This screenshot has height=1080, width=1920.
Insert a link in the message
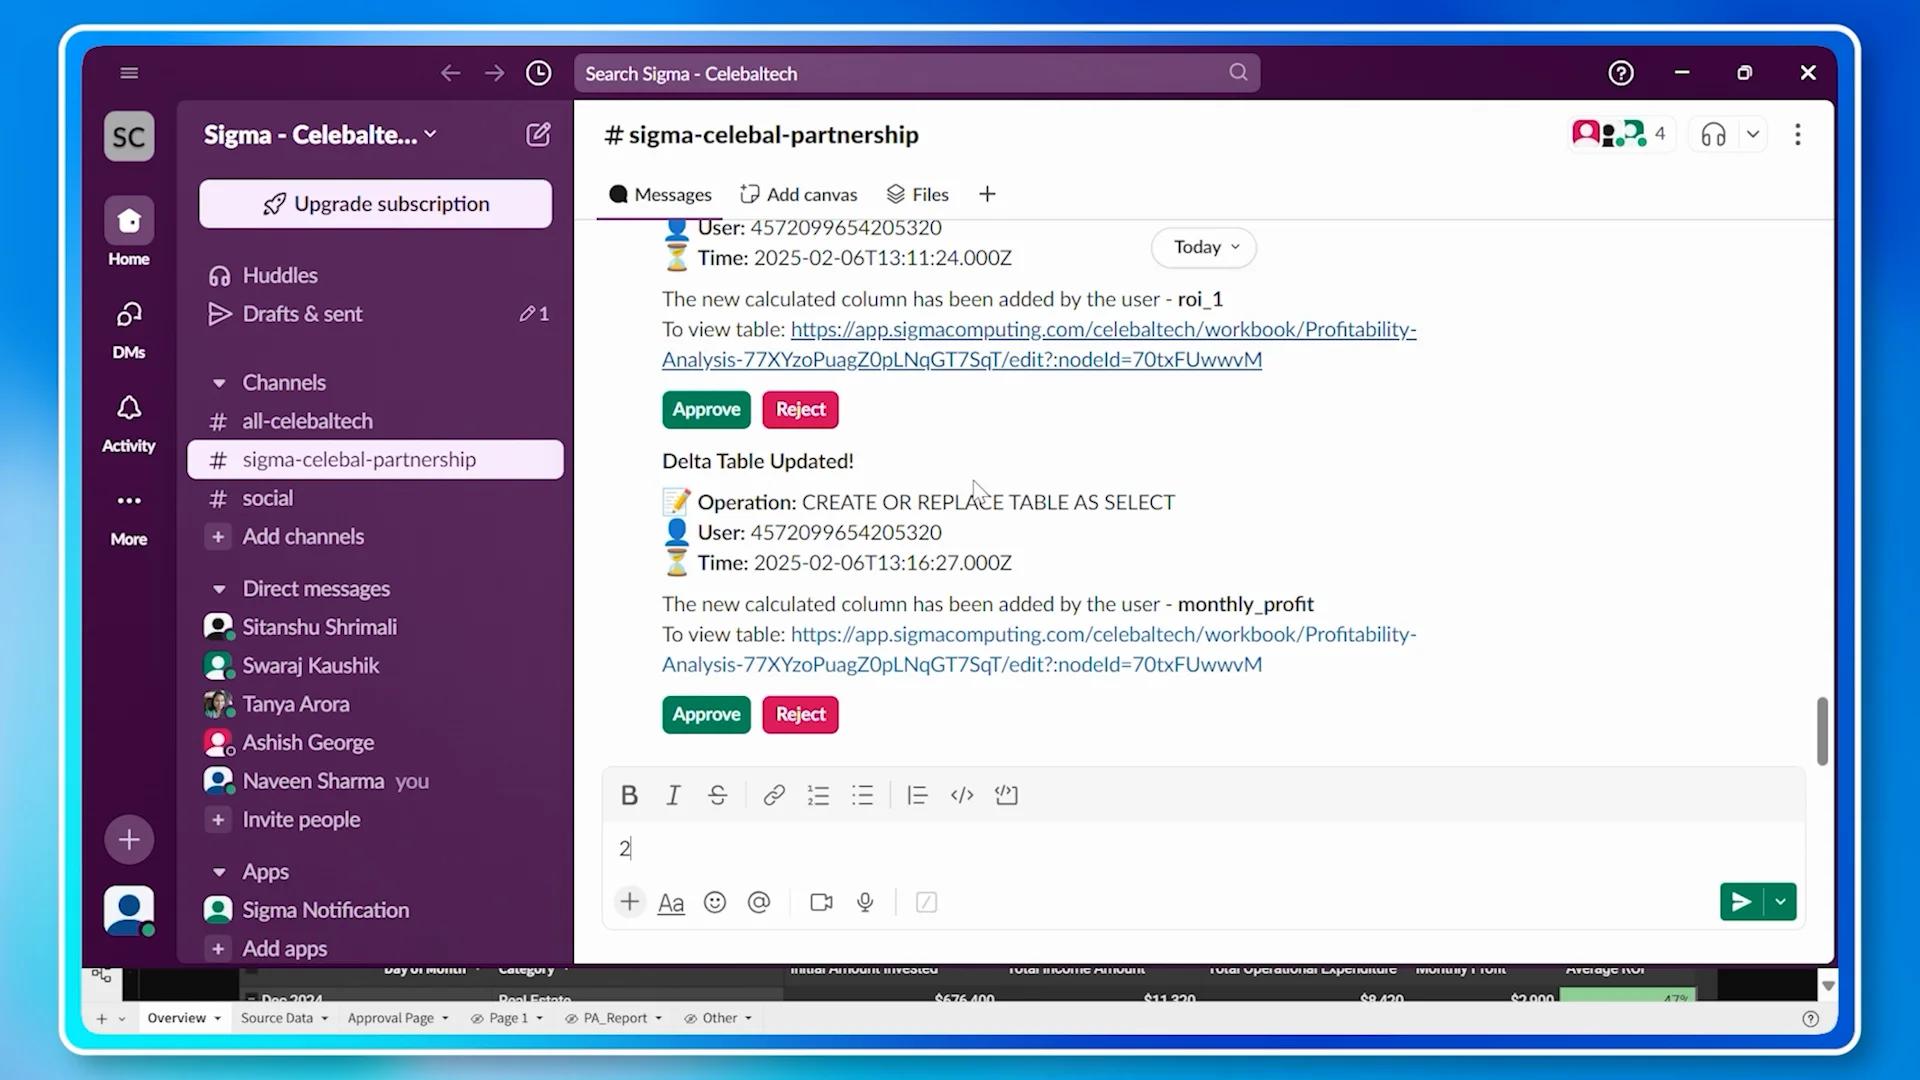click(774, 796)
